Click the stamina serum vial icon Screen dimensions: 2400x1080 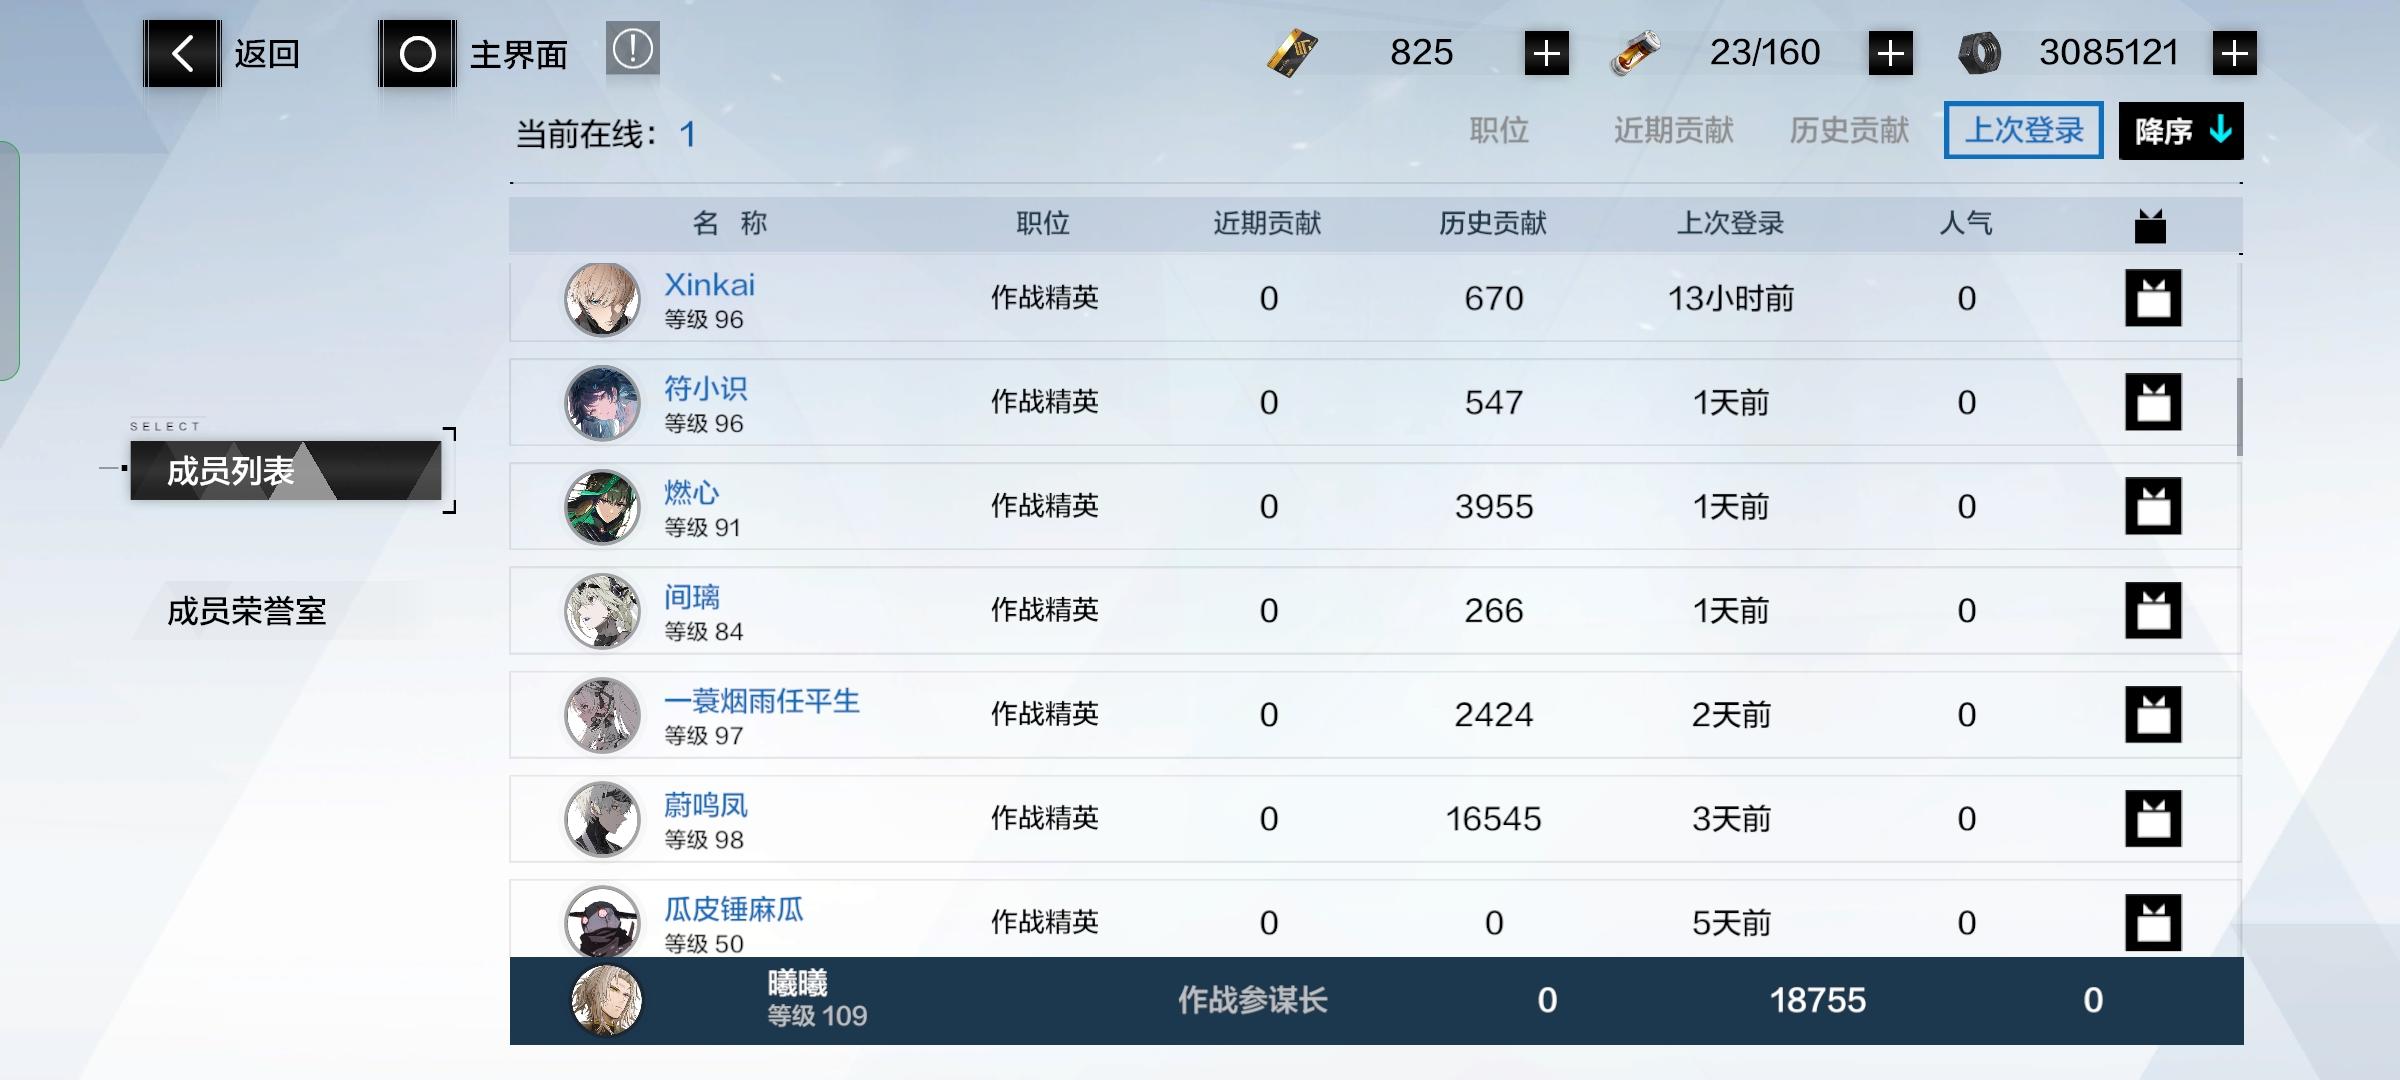(1634, 53)
